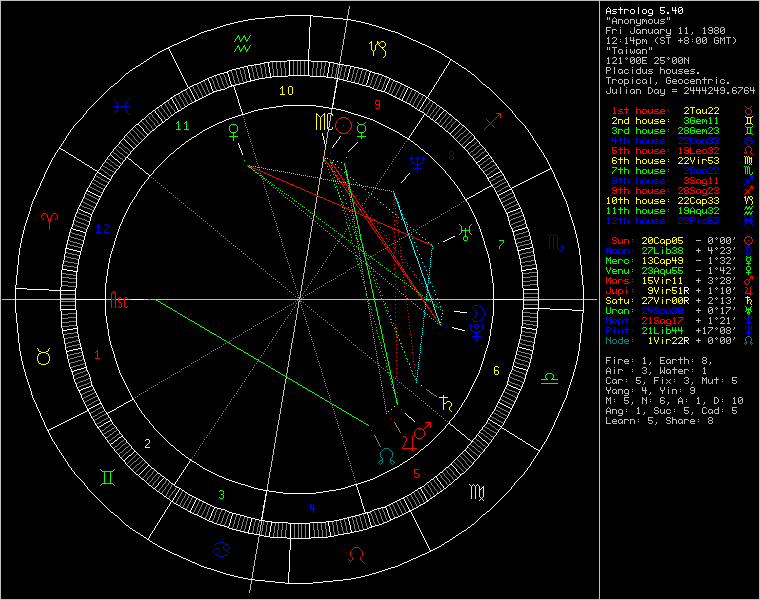Screen dimensions: 760x600
Task: Click the Learn: 5, Share: 8 line
Action: tap(659, 421)
